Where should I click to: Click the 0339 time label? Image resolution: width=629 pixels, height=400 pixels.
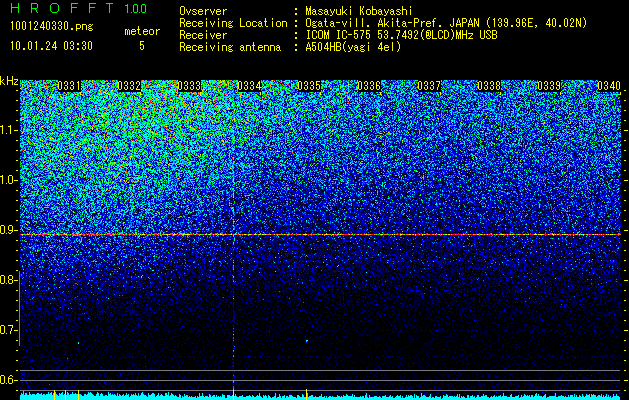(549, 86)
